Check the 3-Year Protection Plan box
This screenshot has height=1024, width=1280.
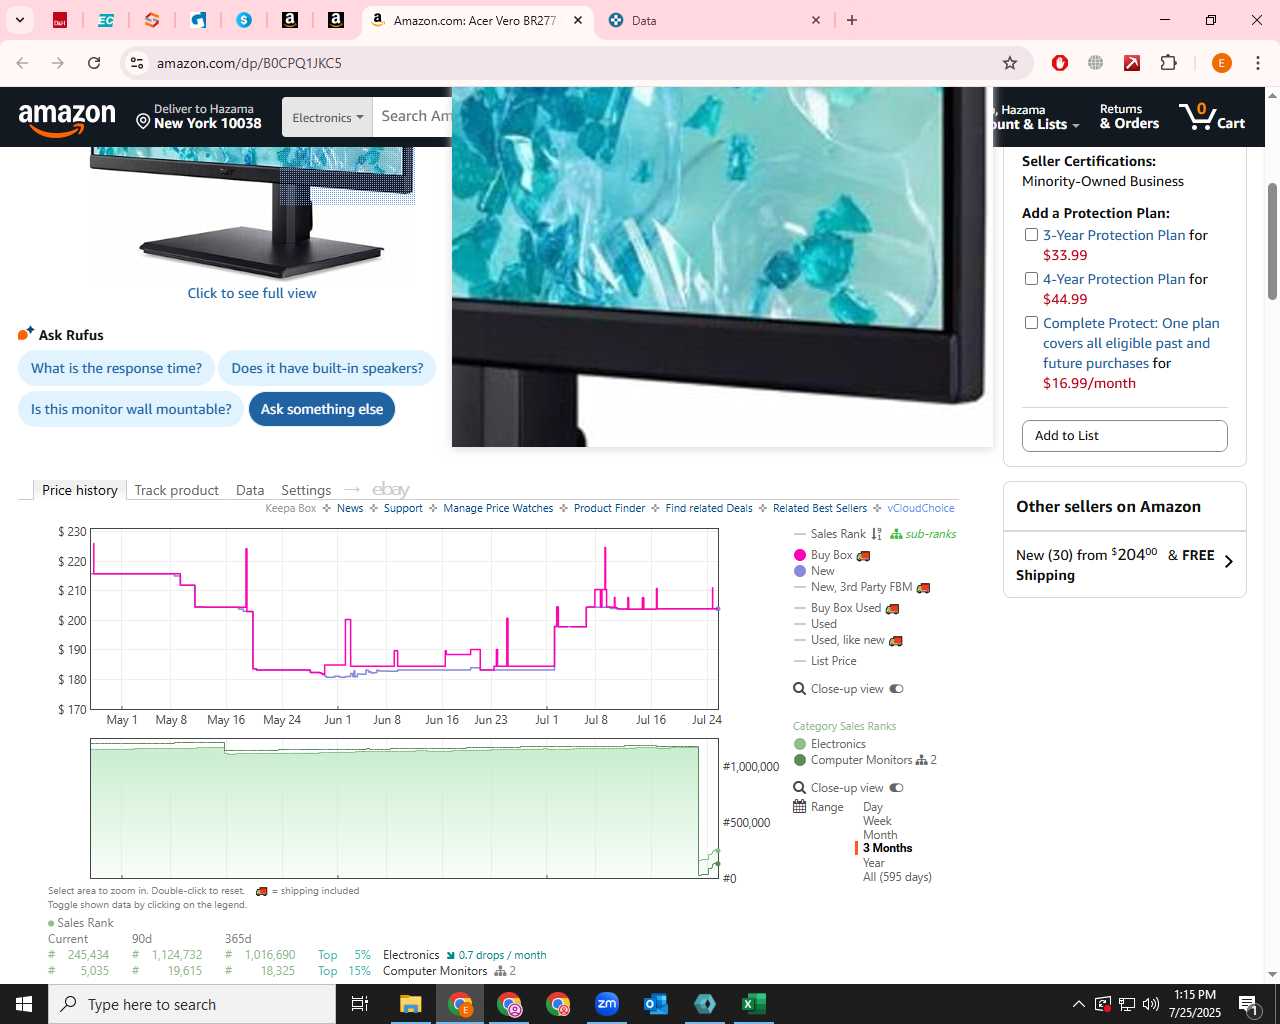tap(1031, 235)
